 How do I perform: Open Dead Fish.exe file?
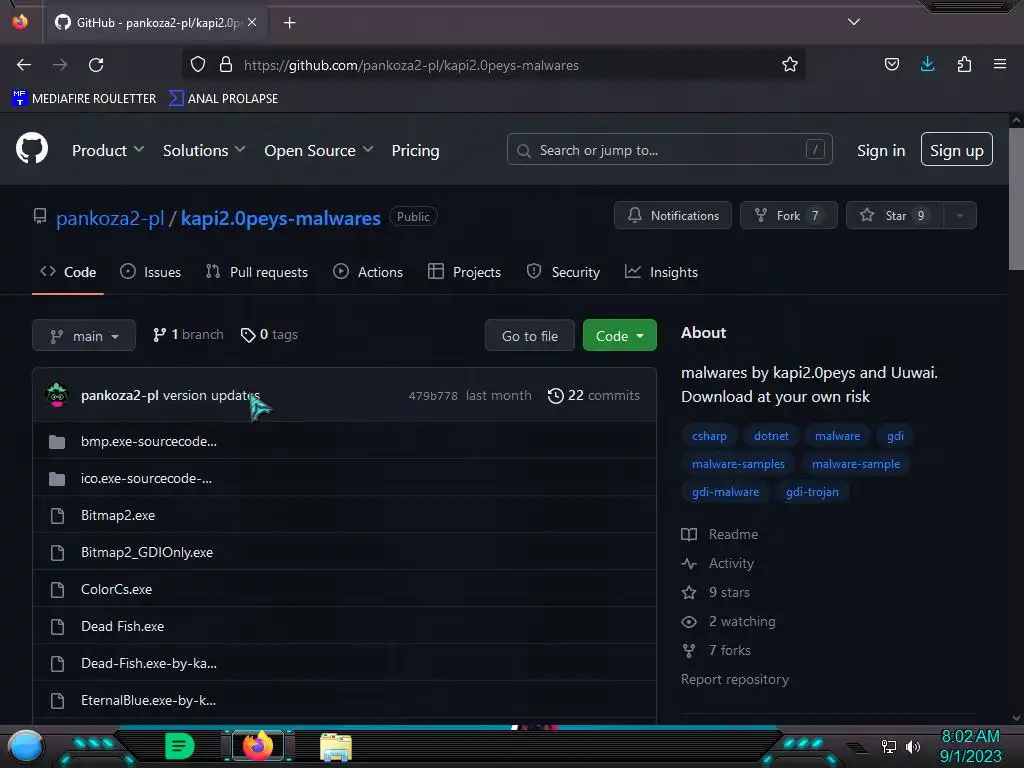click(122, 626)
